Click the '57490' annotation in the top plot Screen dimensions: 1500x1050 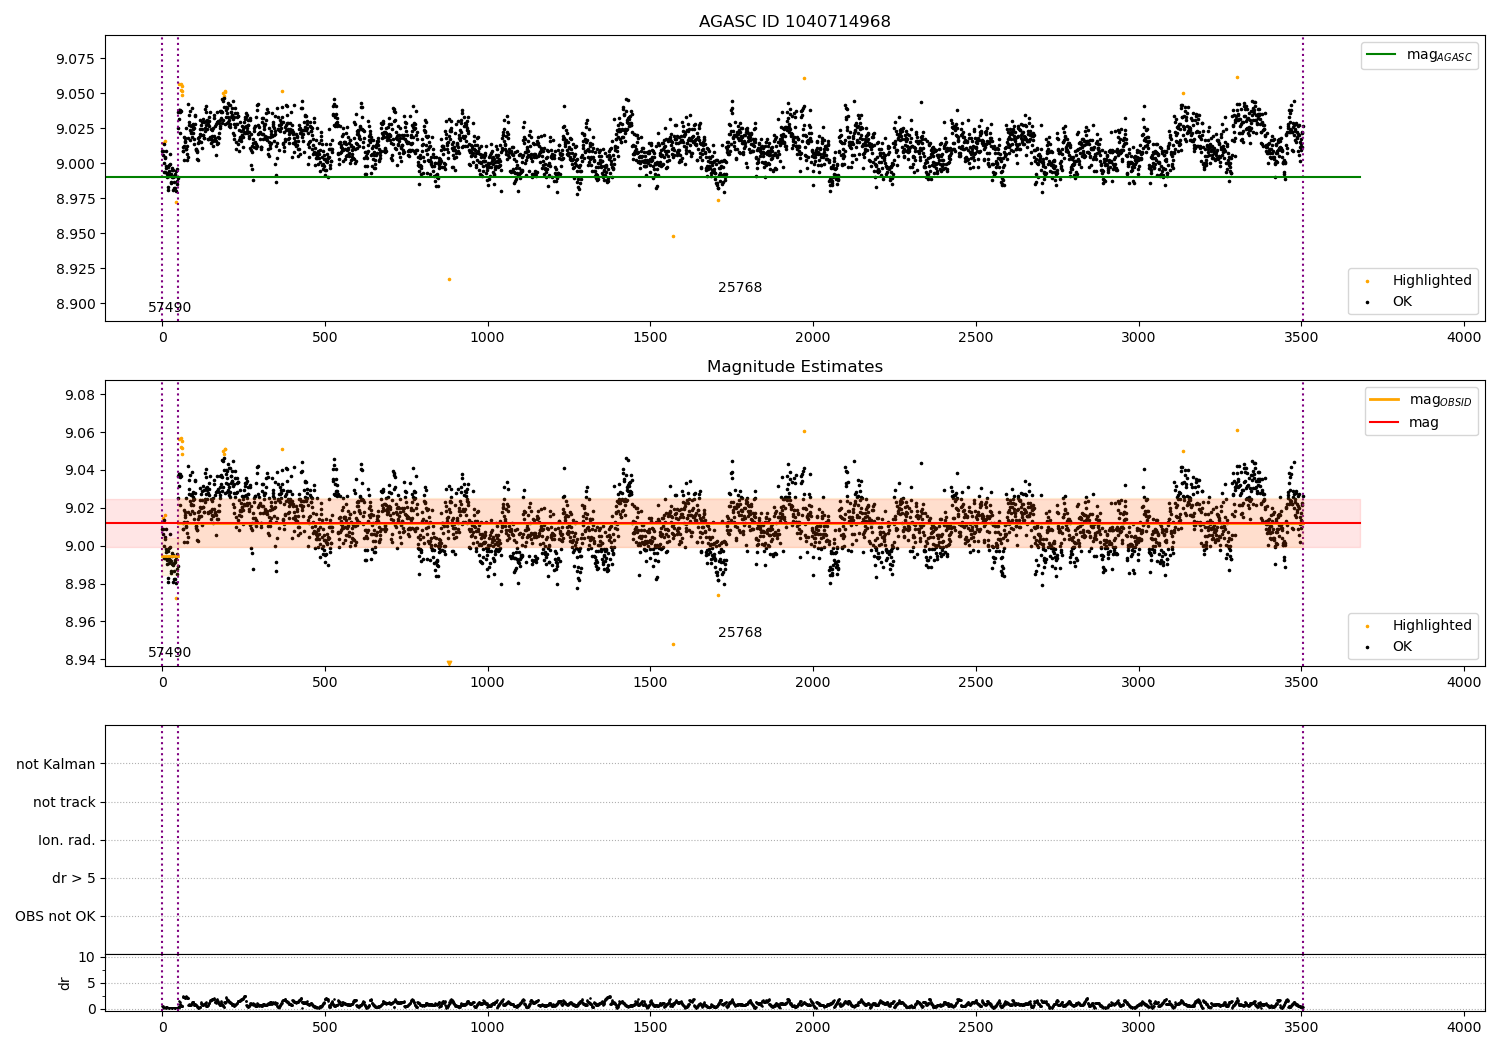[169, 308]
